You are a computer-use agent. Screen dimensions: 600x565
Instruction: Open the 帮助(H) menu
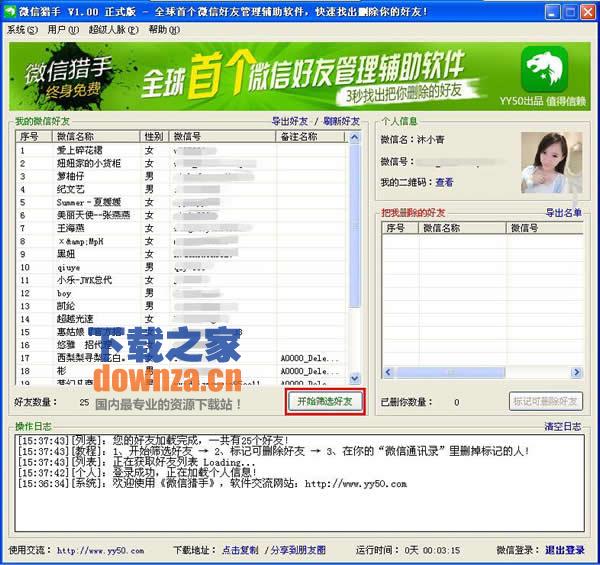pyautogui.click(x=164, y=30)
